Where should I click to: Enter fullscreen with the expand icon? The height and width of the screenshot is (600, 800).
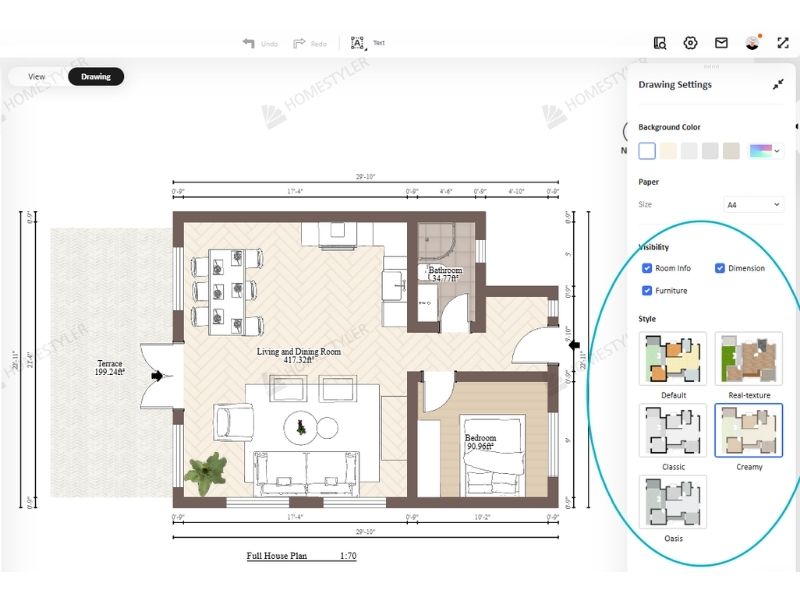coord(783,43)
